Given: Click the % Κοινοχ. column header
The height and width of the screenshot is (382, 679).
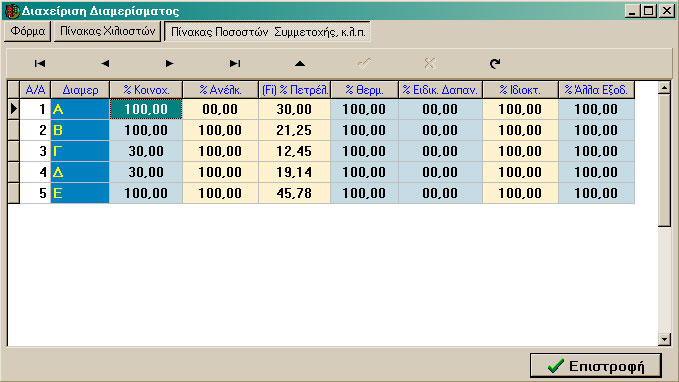Looking at the screenshot, I should [146, 90].
